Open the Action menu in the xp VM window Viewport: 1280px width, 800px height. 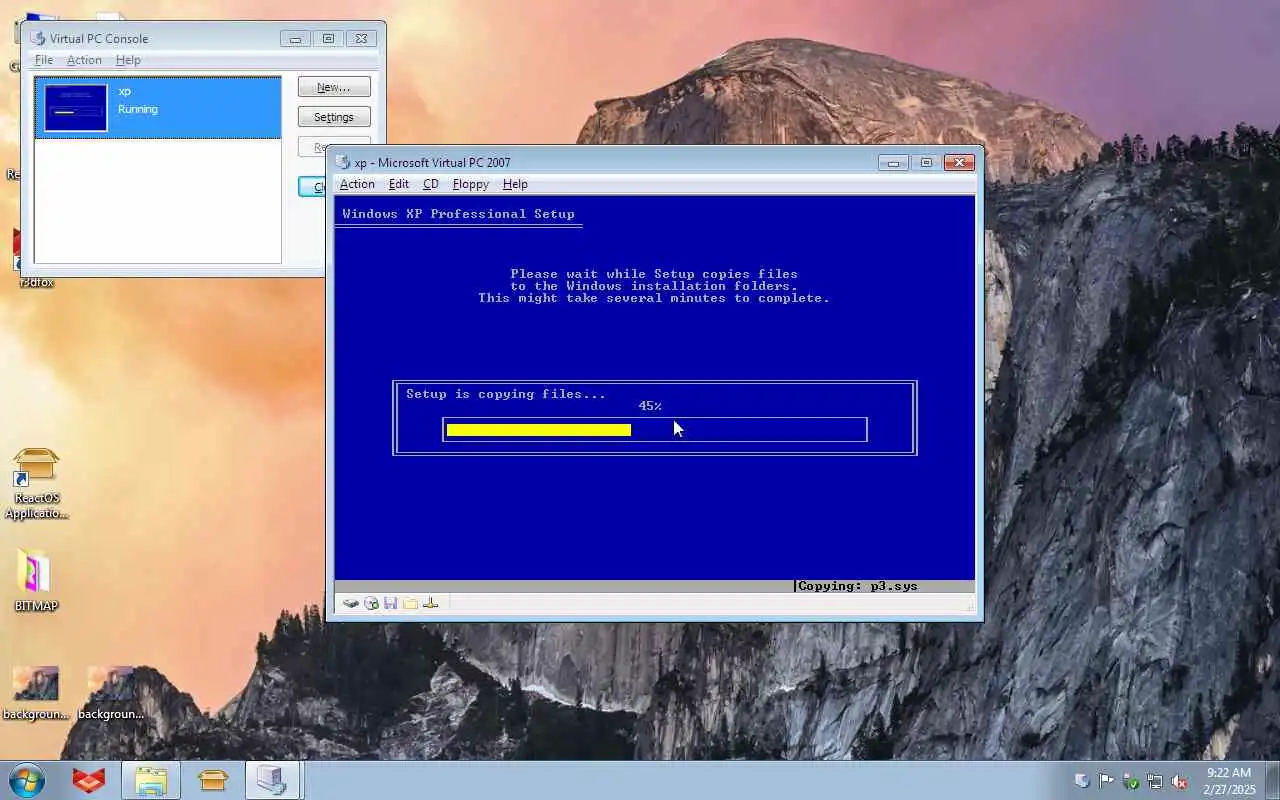[x=357, y=184]
